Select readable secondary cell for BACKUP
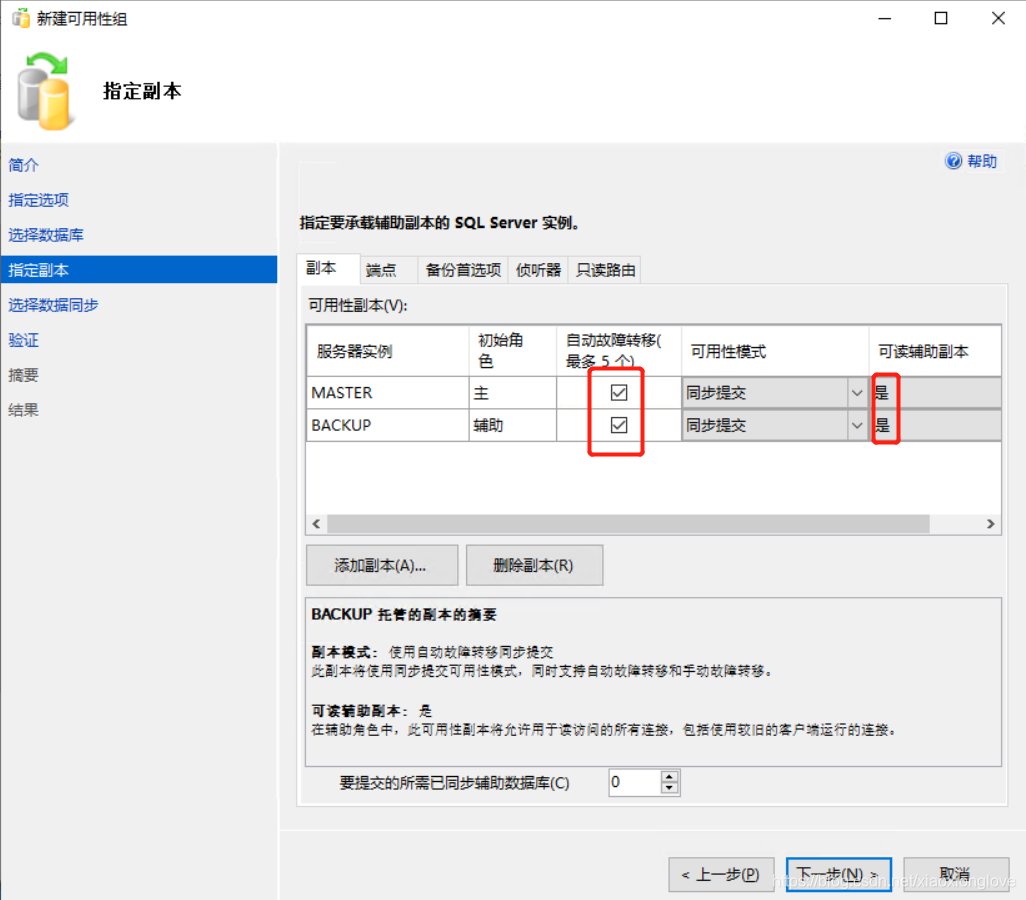This screenshot has height=900, width=1026. (935, 425)
